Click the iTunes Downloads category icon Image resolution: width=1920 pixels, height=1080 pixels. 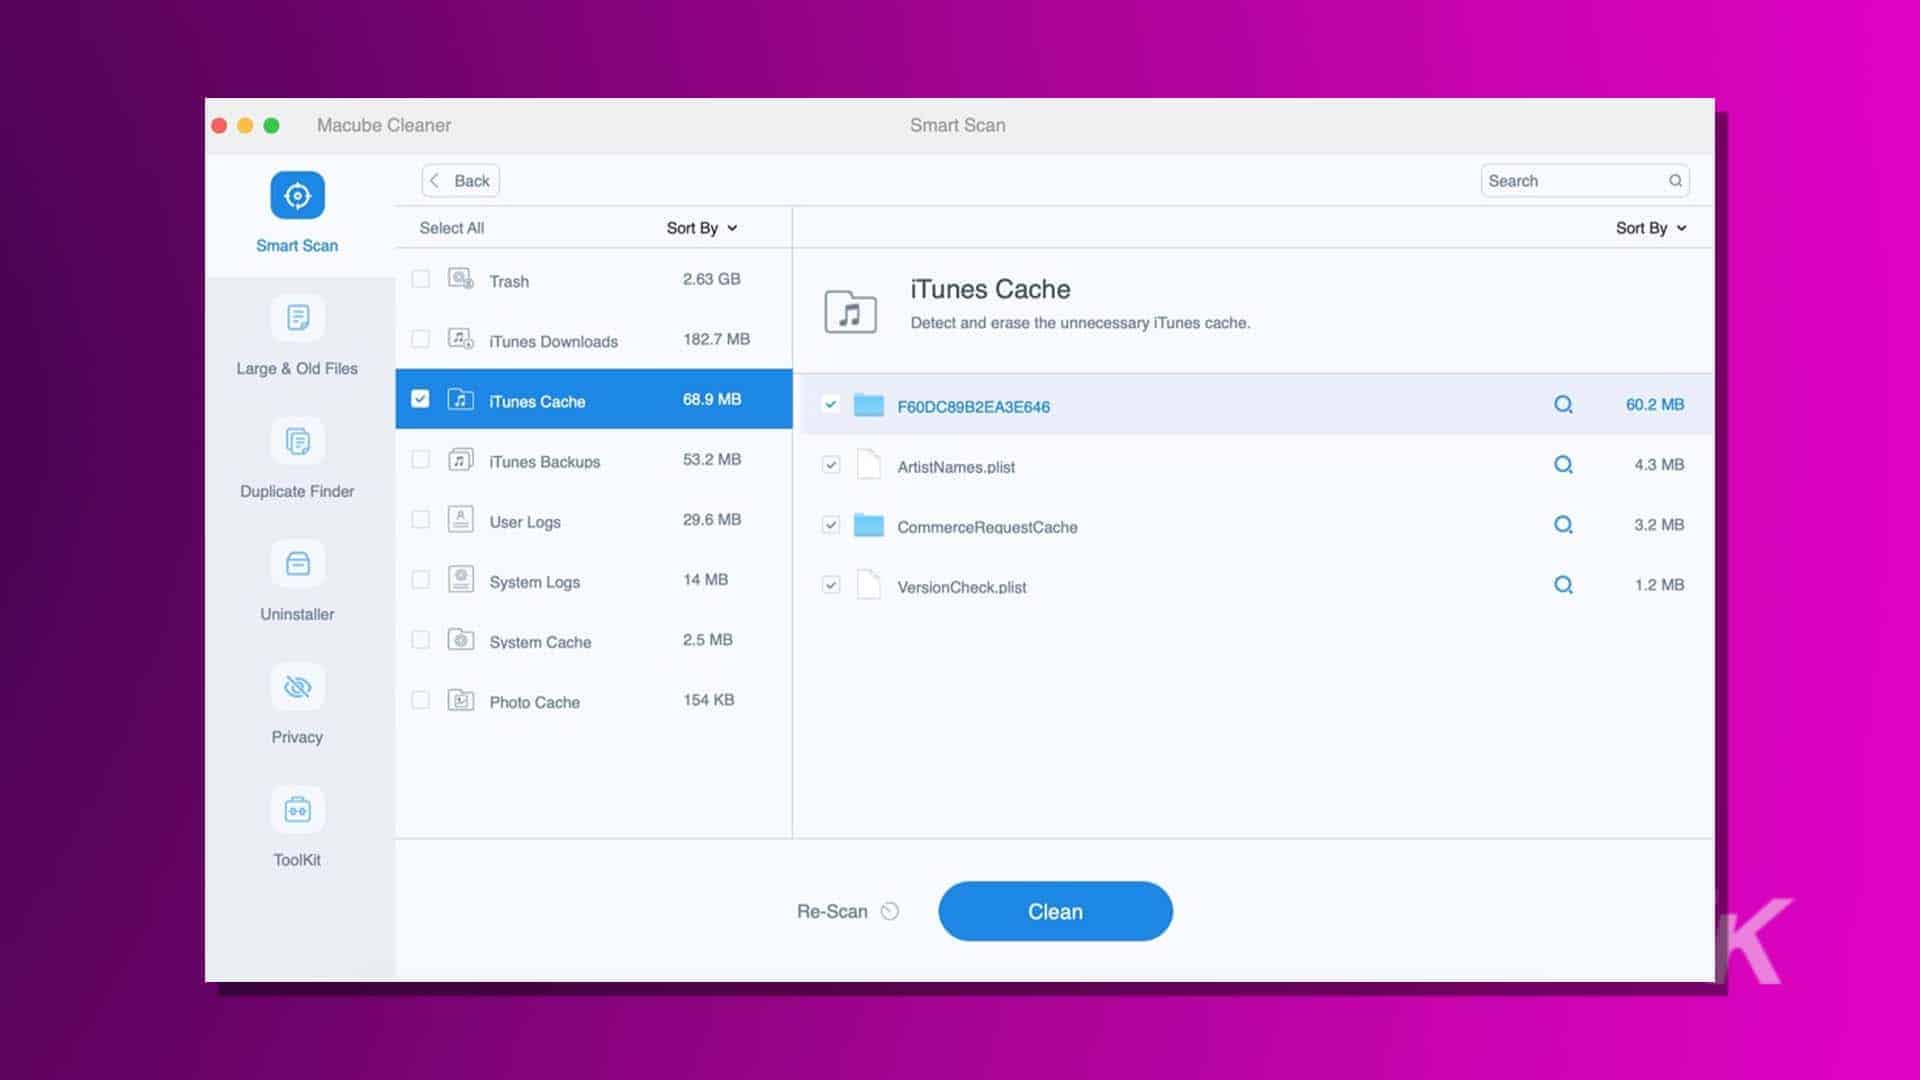click(x=461, y=339)
